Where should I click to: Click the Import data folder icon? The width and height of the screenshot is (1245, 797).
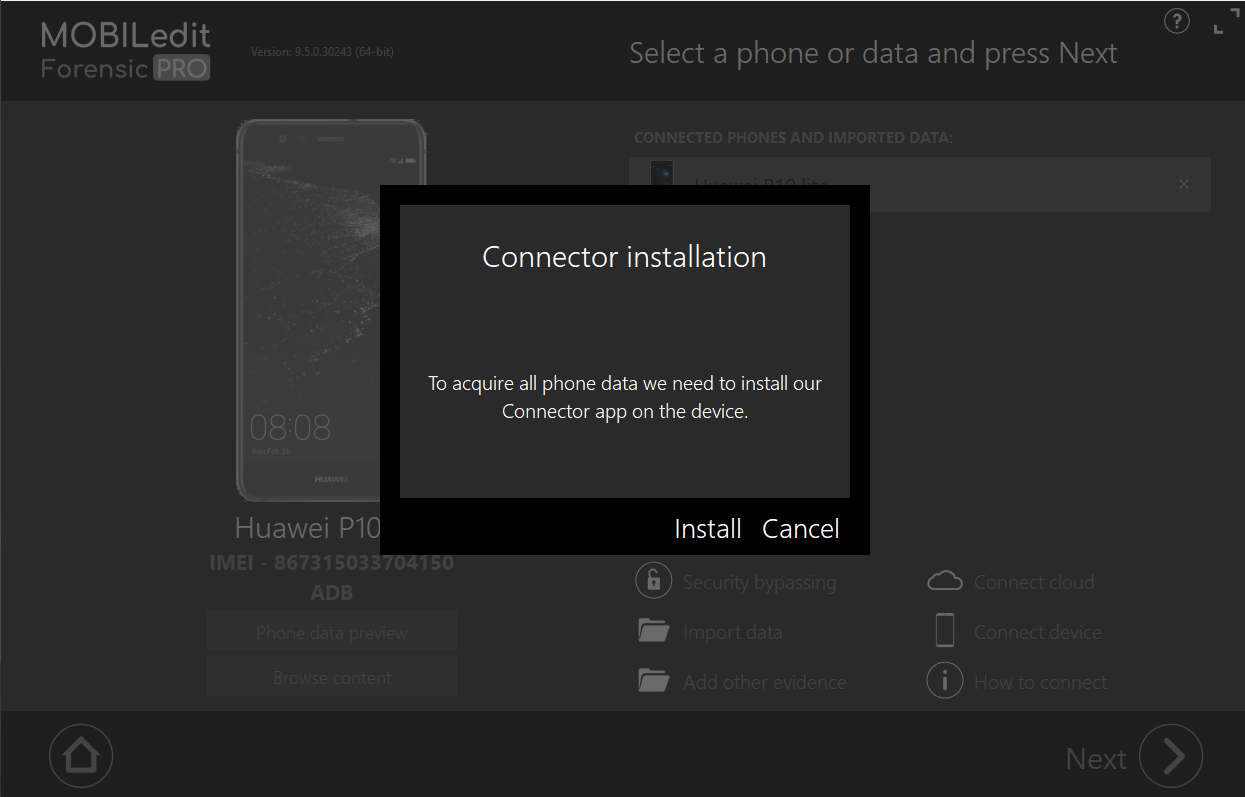pos(653,631)
